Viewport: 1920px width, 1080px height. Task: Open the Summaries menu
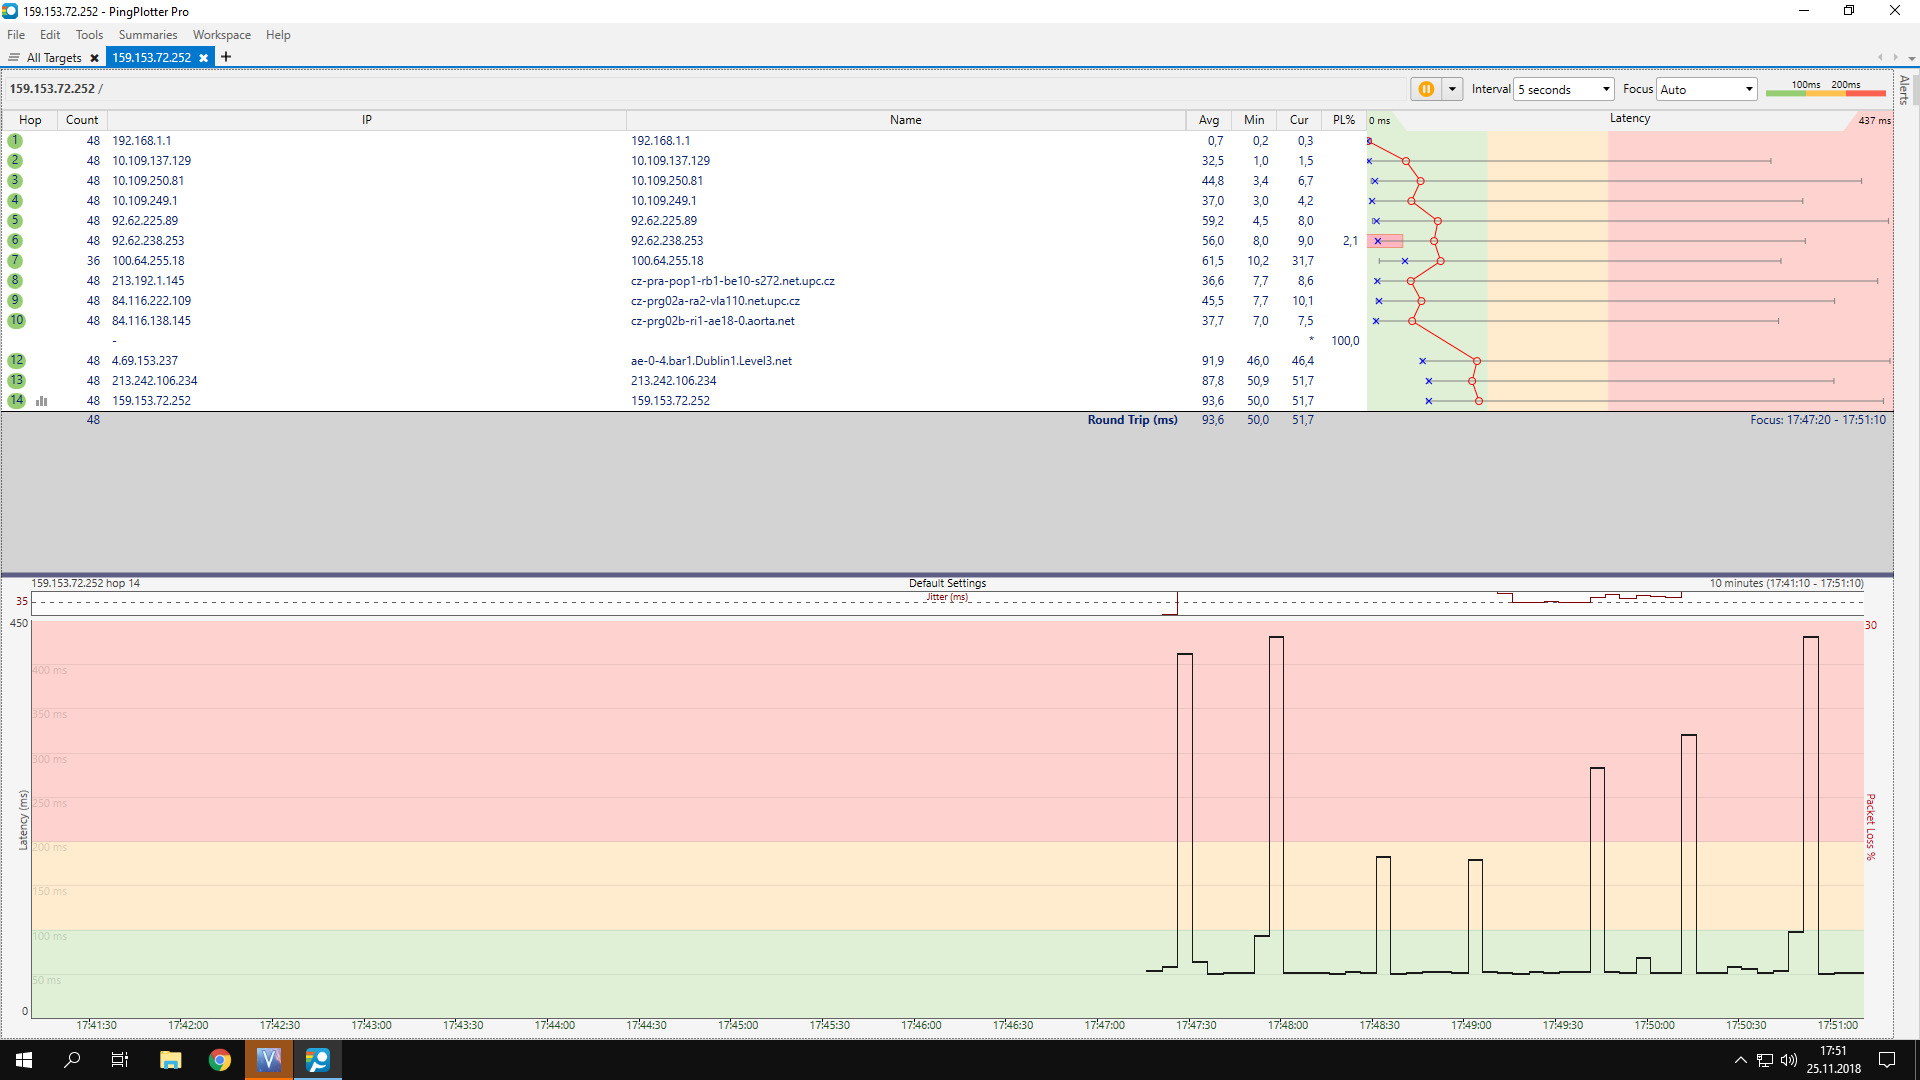147,35
